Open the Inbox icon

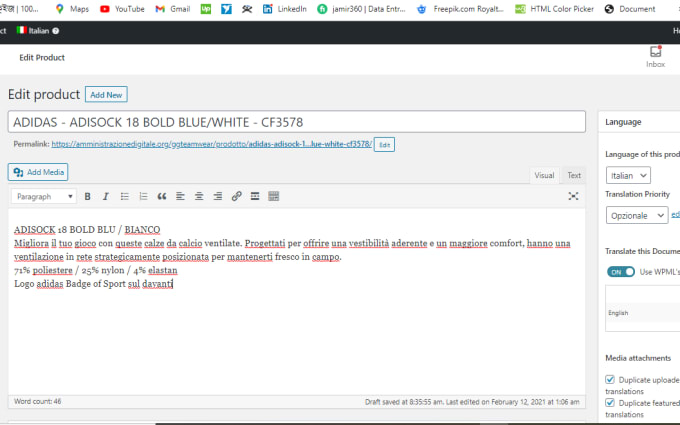655,57
